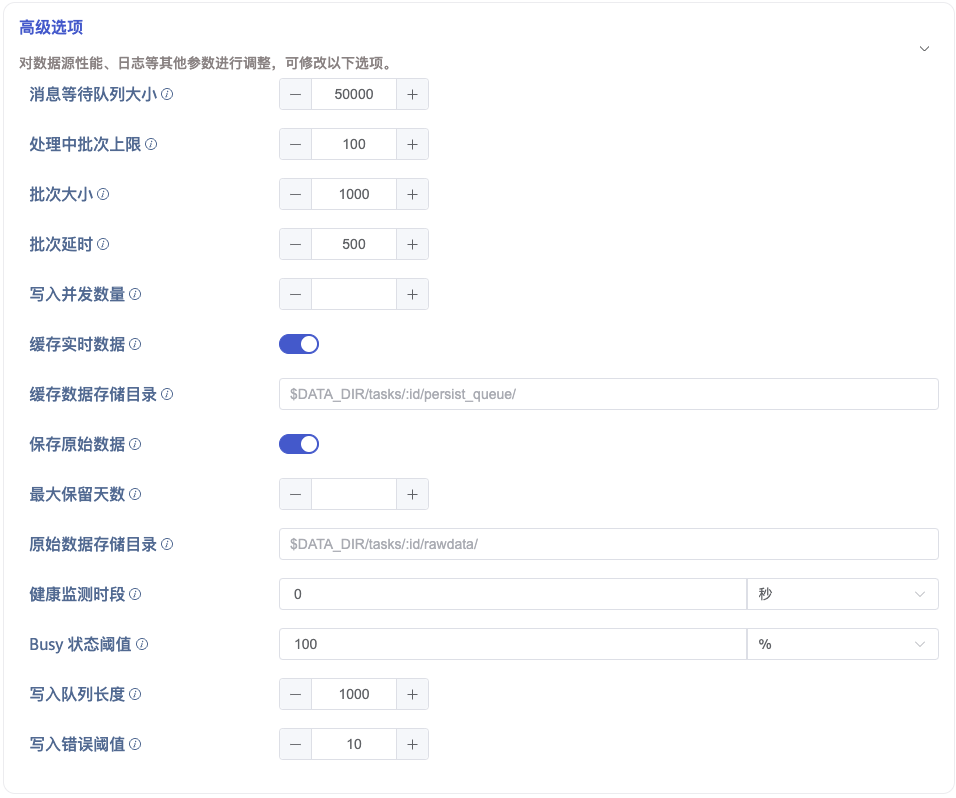Click info icon next to 写入并发数量
956x798 pixels.
pos(135,294)
